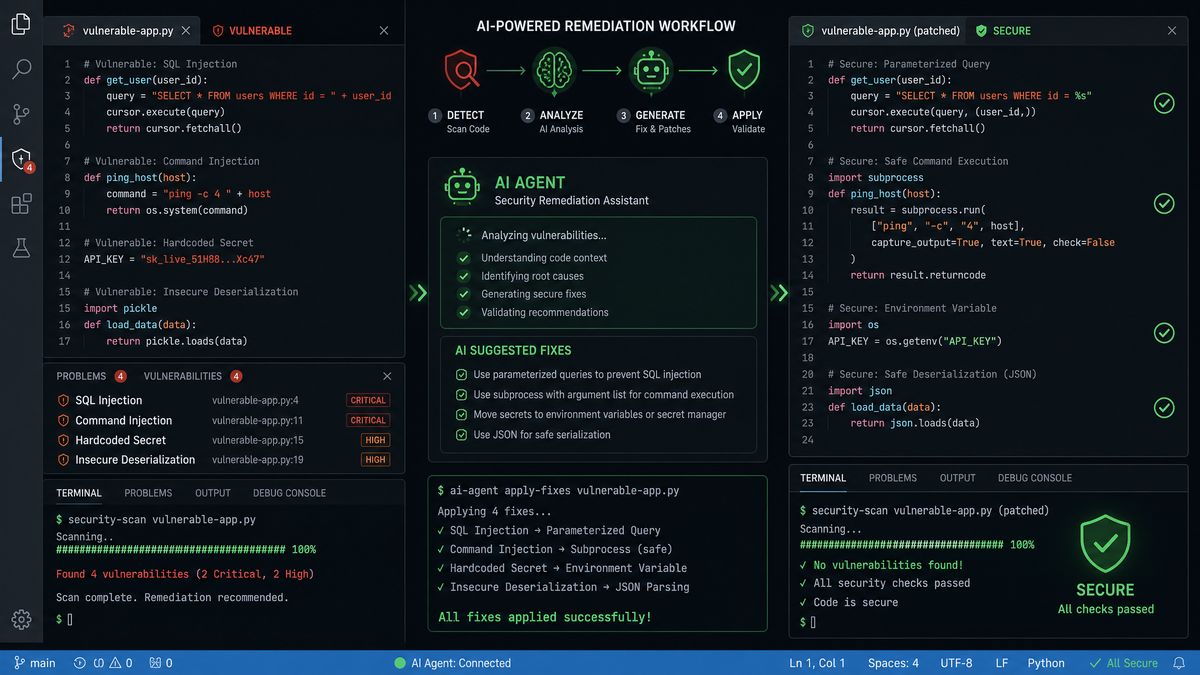Change Spaces: 4 indentation setting
This screenshot has width=1200, height=675.
pyautogui.click(x=893, y=663)
